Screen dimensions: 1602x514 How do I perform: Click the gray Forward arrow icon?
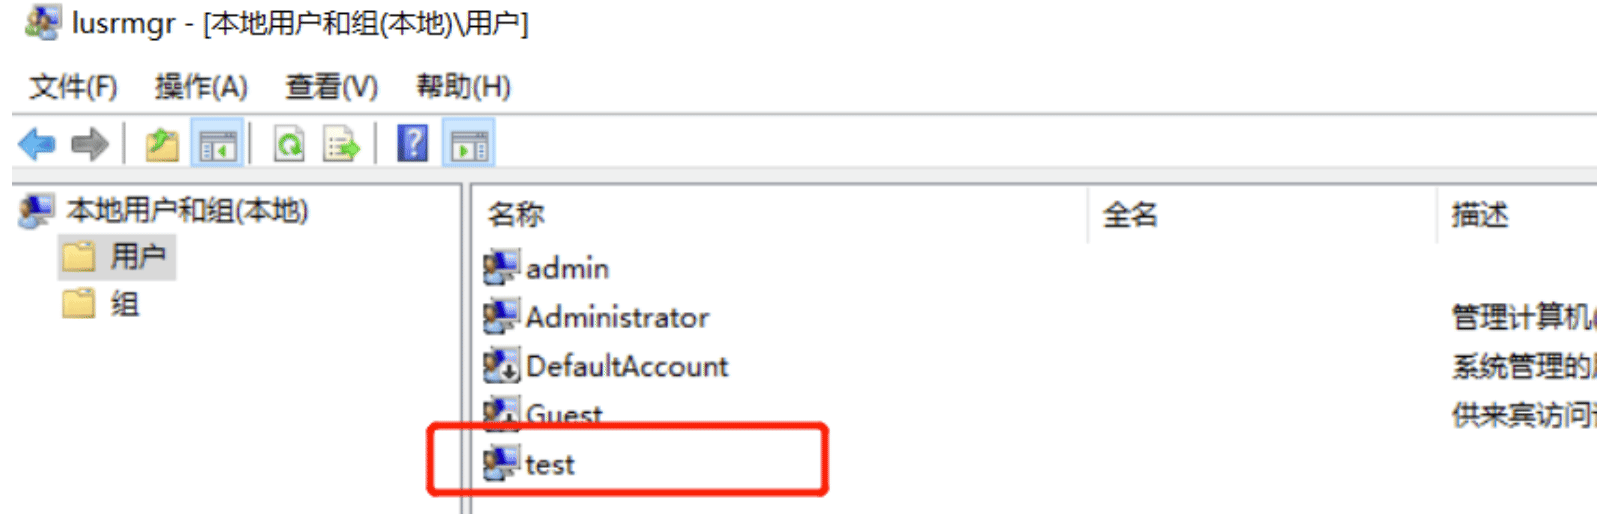point(90,144)
